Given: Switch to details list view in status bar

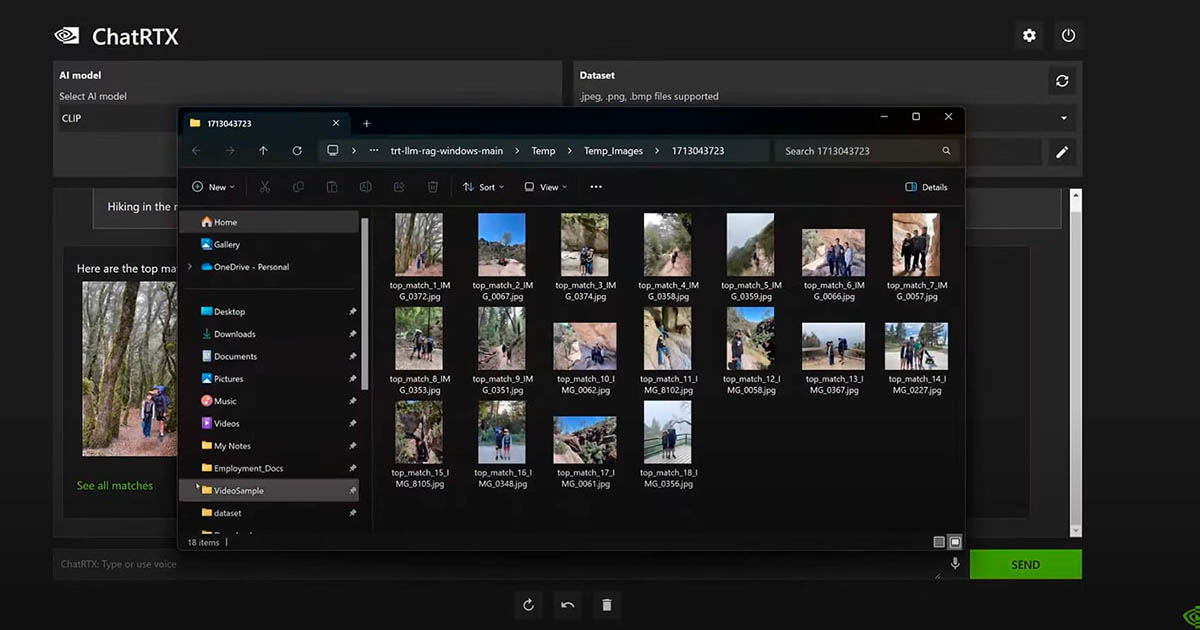Looking at the screenshot, I should pyautogui.click(x=938, y=542).
